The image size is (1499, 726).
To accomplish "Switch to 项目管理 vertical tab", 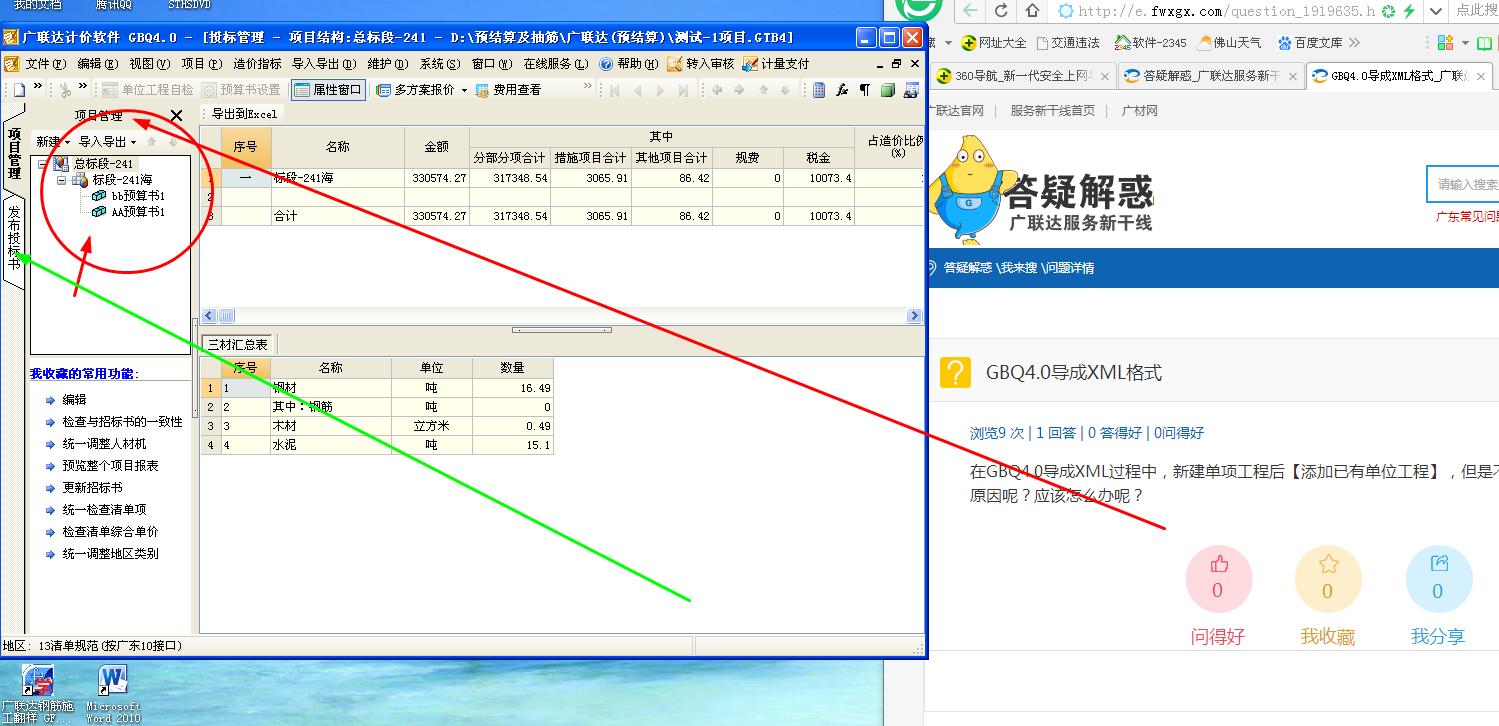I will coord(14,151).
